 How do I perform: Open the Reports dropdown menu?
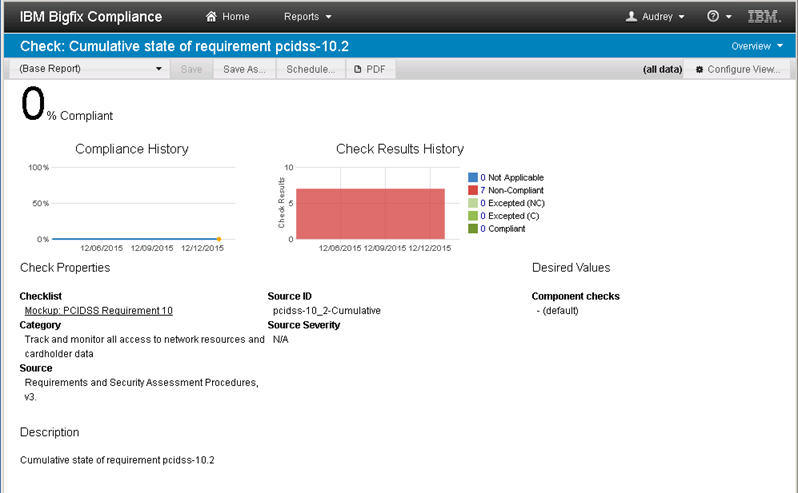tap(307, 17)
